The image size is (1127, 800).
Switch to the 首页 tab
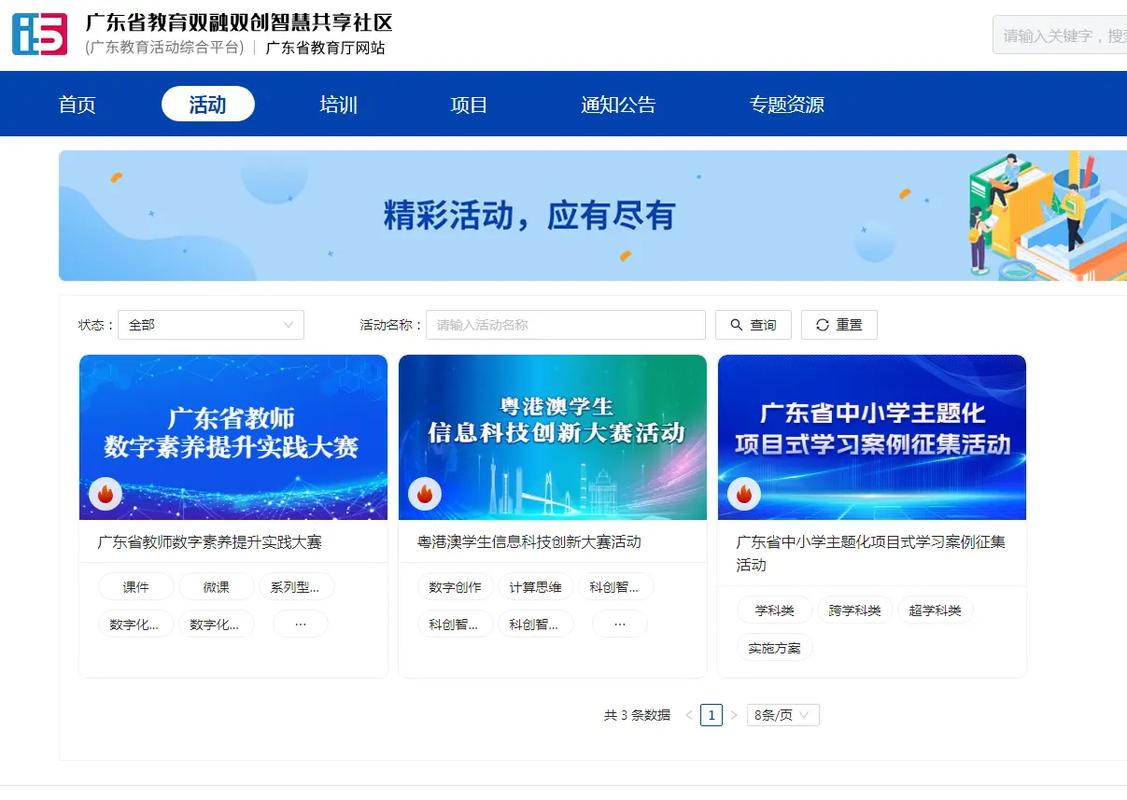(x=77, y=103)
